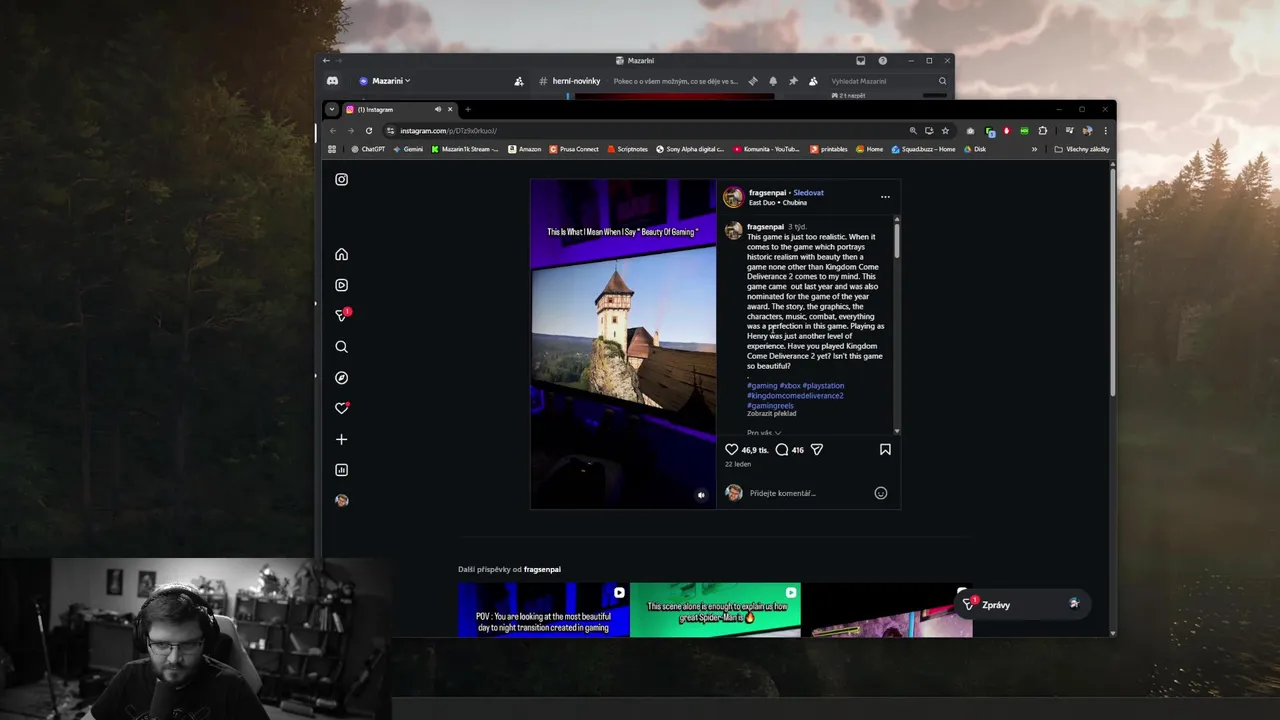Show more bookmarks overflow chevron

click(x=1034, y=149)
